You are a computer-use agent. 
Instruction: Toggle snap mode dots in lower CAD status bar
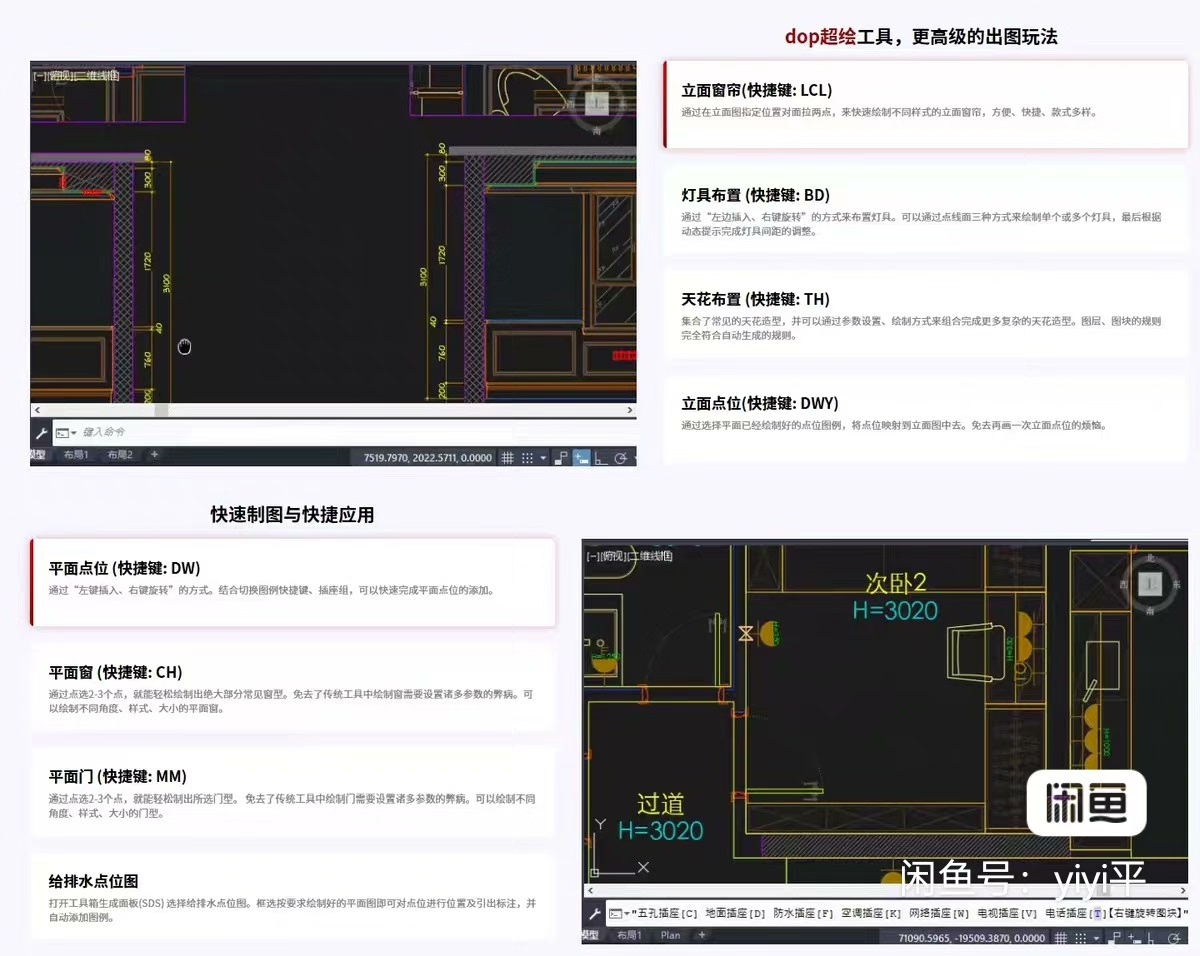tap(1081, 938)
